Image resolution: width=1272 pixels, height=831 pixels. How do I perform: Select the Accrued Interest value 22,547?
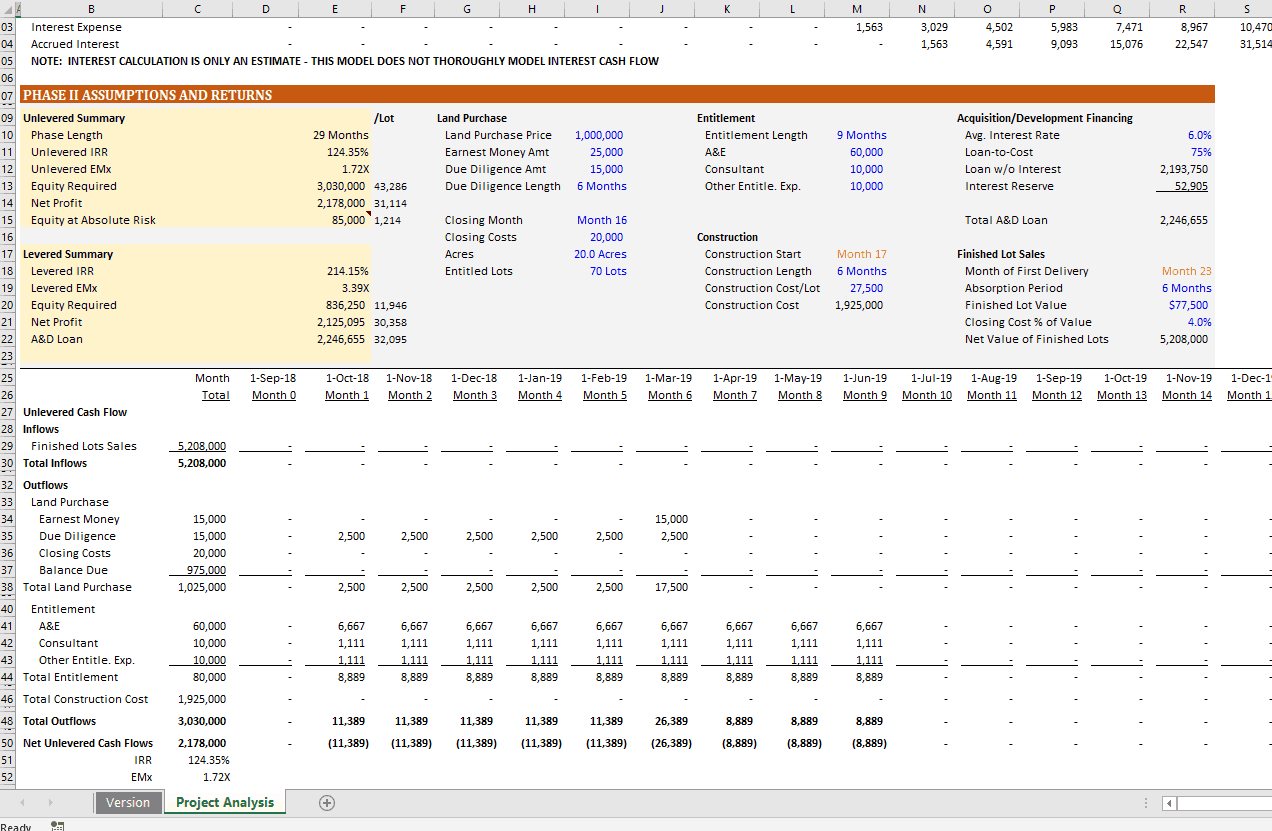click(x=1190, y=44)
